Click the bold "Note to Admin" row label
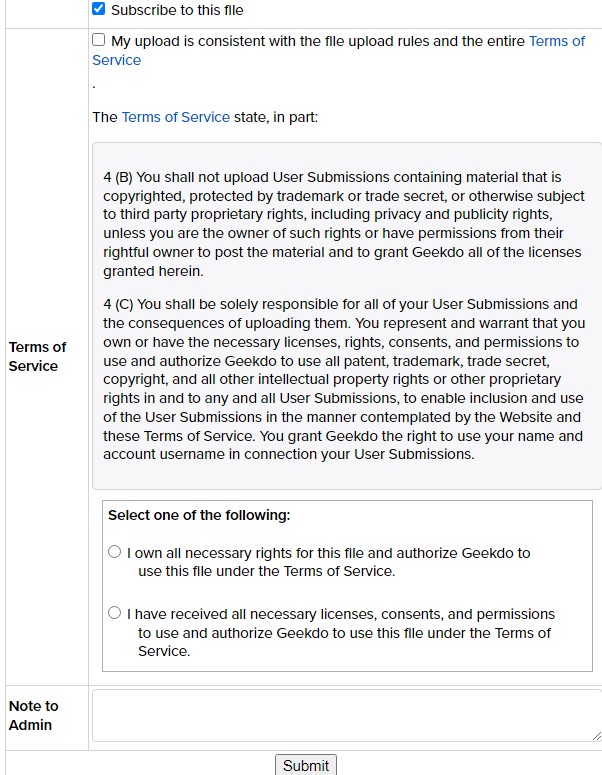 point(34,715)
